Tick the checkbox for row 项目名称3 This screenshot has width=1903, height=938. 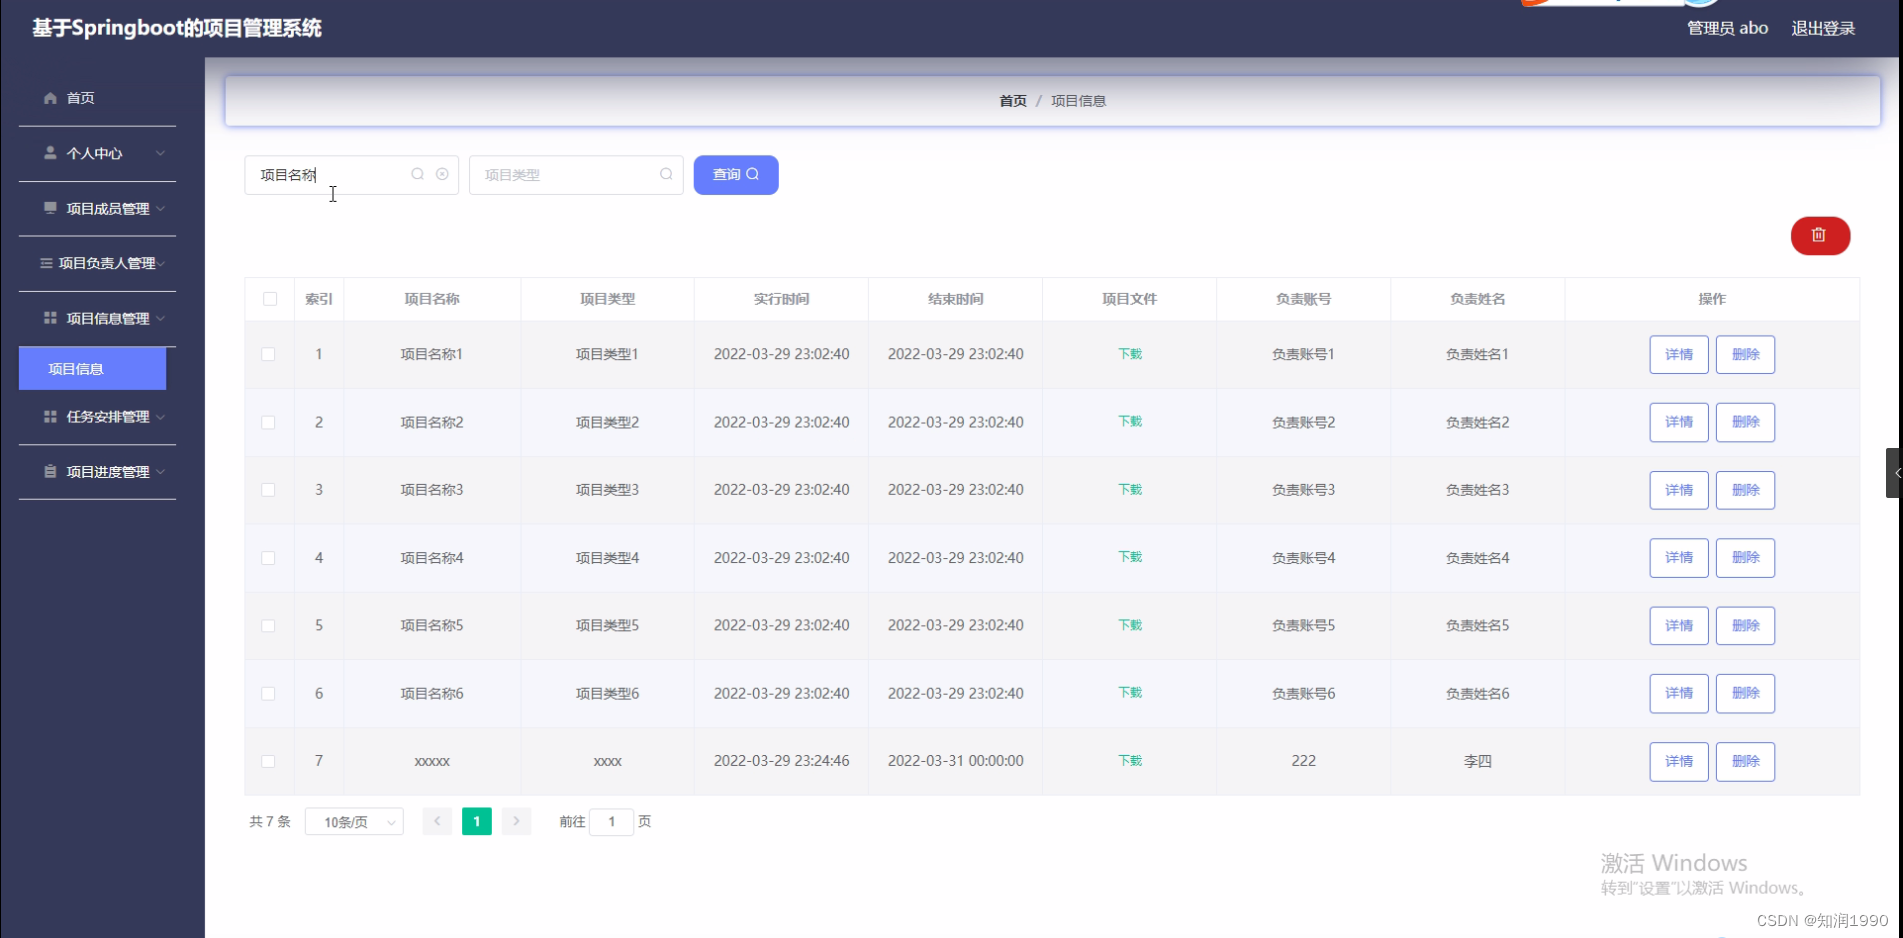click(268, 489)
